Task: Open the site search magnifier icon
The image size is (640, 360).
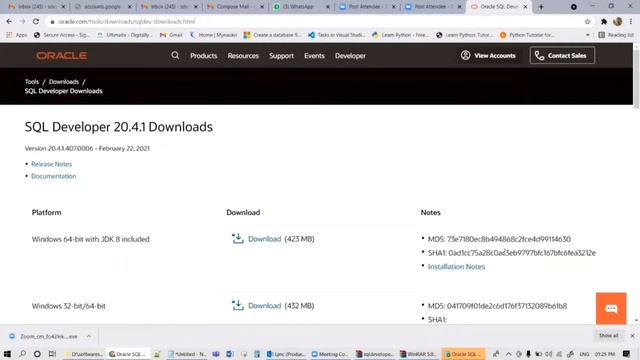Action: click(x=175, y=55)
